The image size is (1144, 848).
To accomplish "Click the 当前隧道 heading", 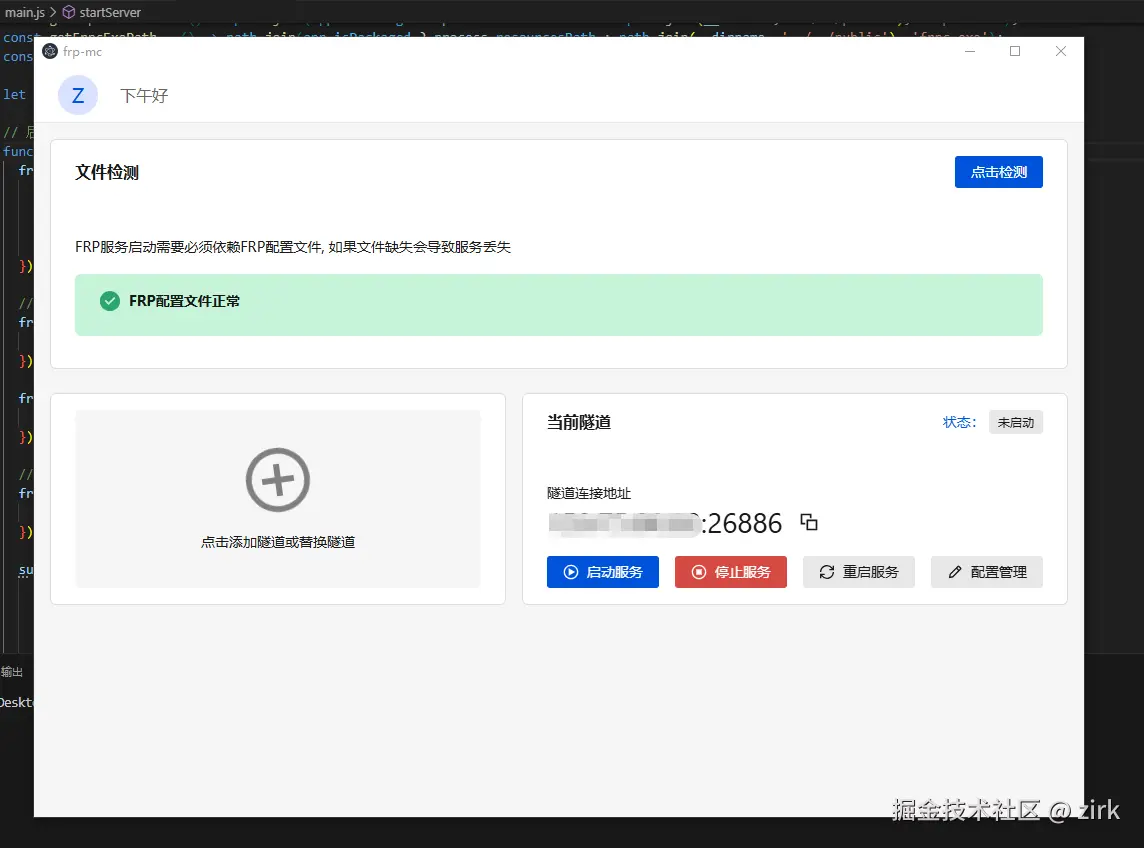I will point(579,423).
